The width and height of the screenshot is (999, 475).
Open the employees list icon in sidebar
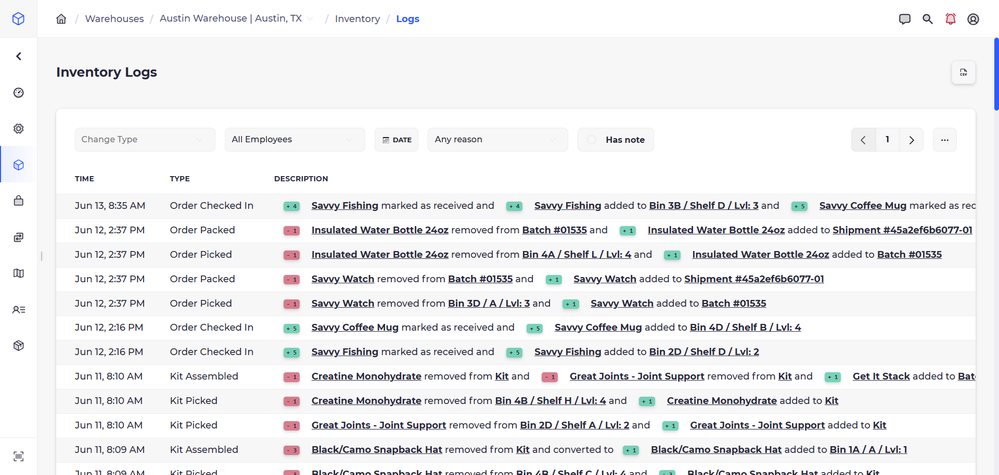click(18, 309)
